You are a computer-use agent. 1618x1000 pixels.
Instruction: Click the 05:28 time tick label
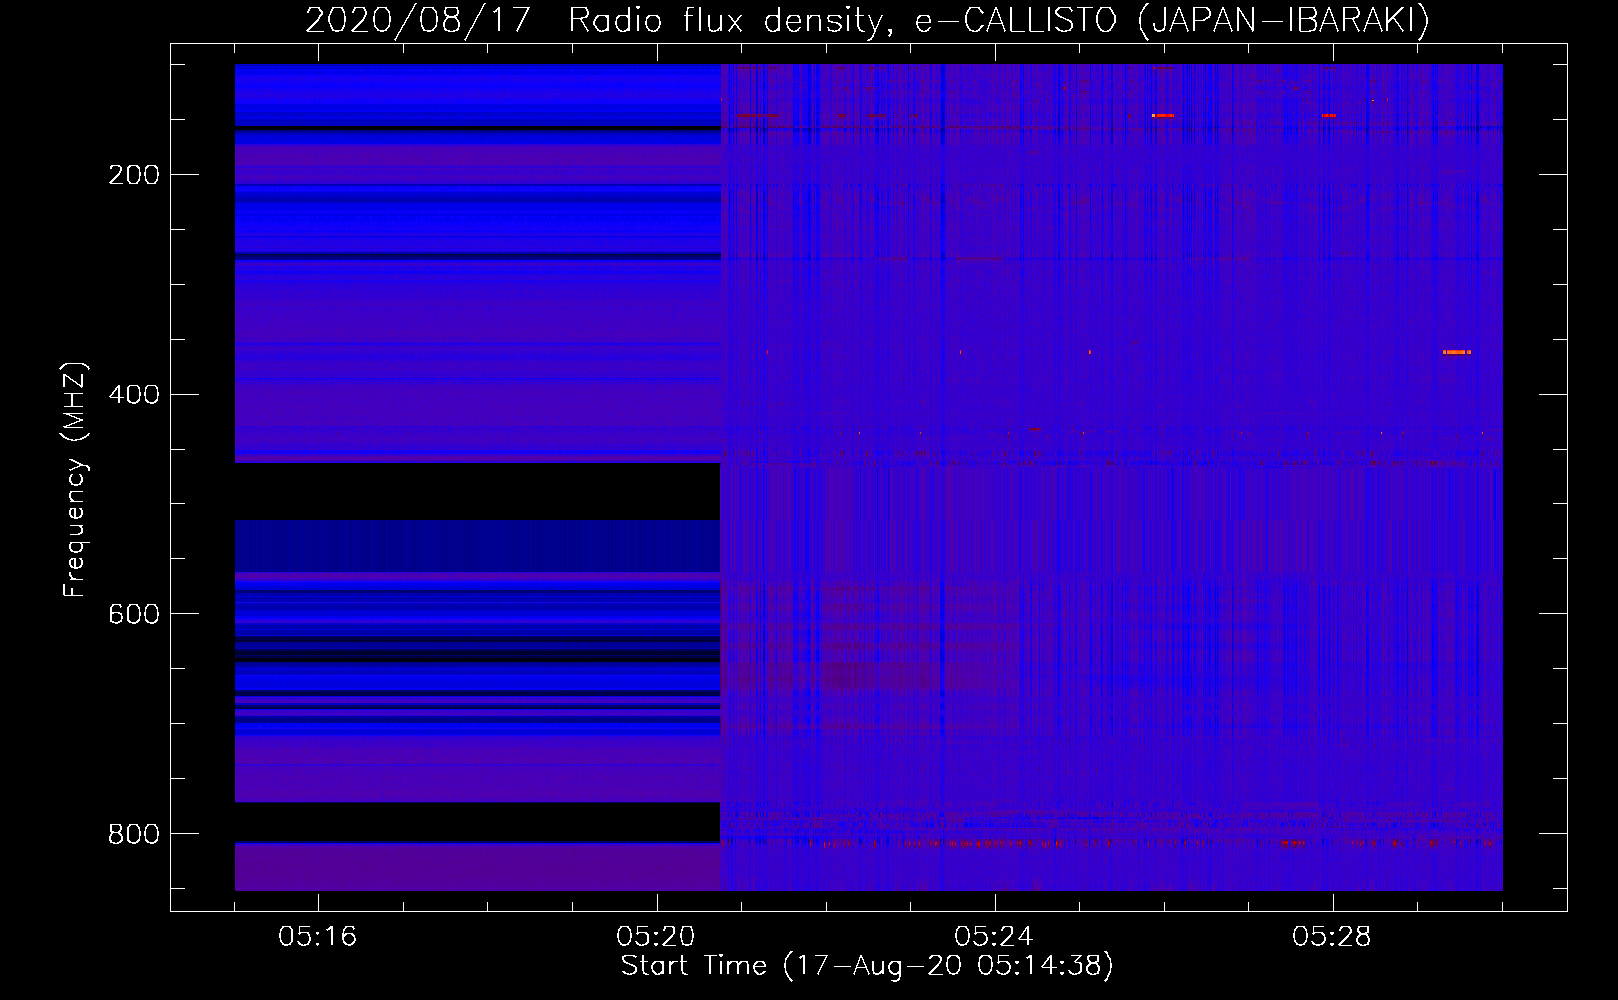1332,937
